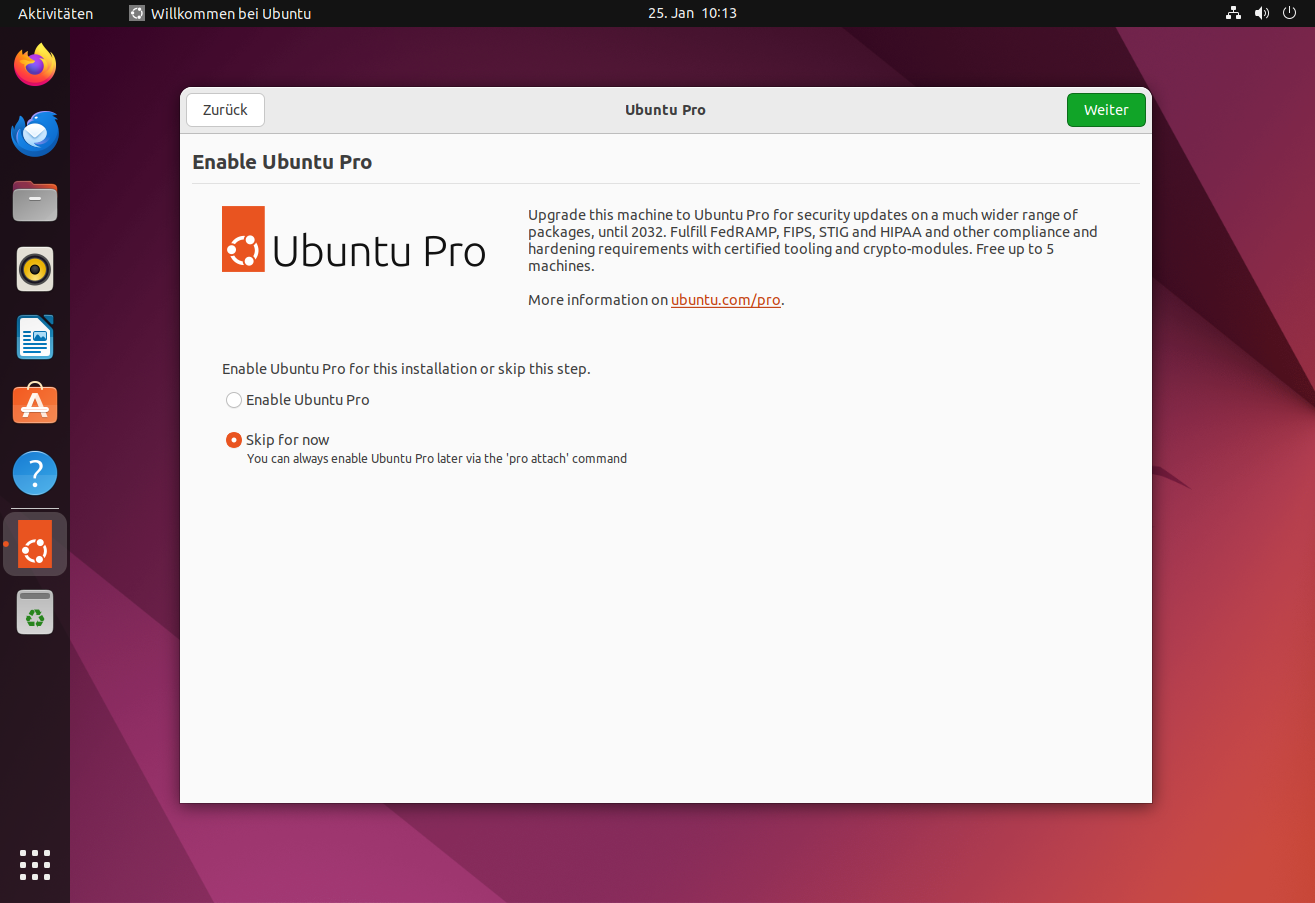Show applications grid
Viewport: 1315px width, 903px height.
click(x=35, y=865)
